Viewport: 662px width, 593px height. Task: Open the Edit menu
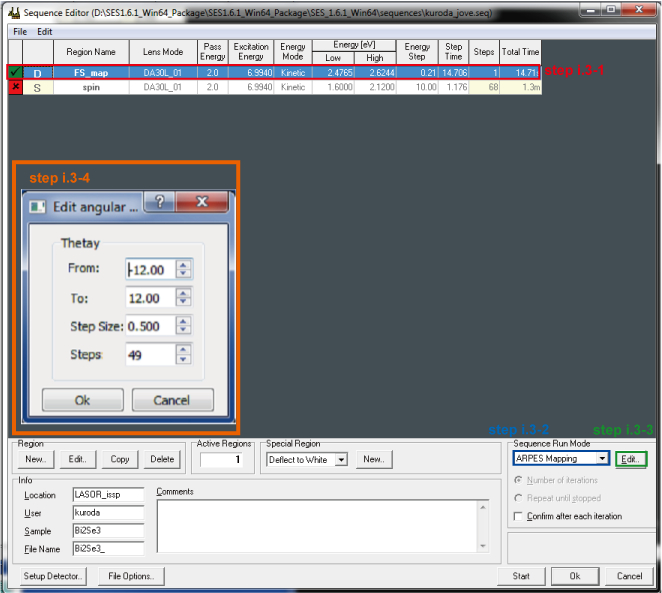(x=45, y=32)
